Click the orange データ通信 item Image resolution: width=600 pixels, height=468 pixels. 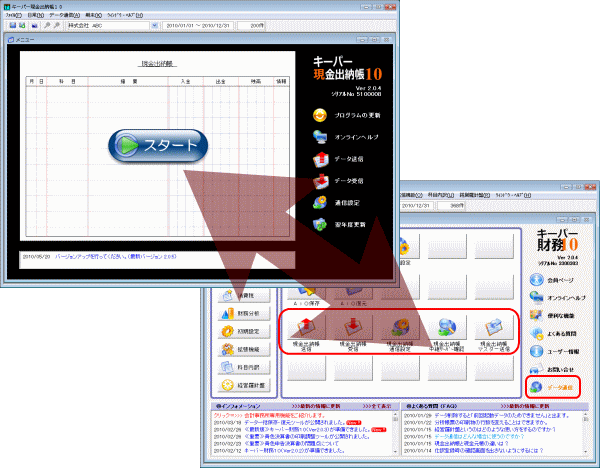coord(553,387)
